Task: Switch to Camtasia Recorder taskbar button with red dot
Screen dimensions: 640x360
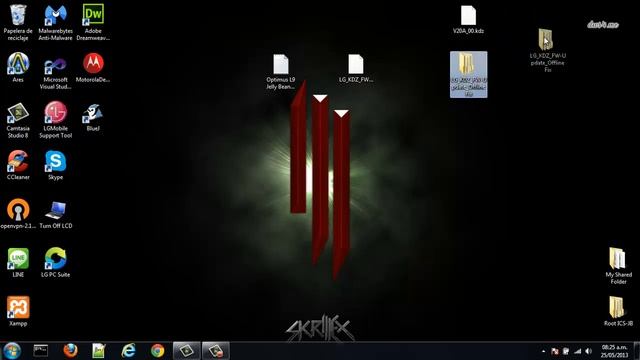Action: coord(216,351)
